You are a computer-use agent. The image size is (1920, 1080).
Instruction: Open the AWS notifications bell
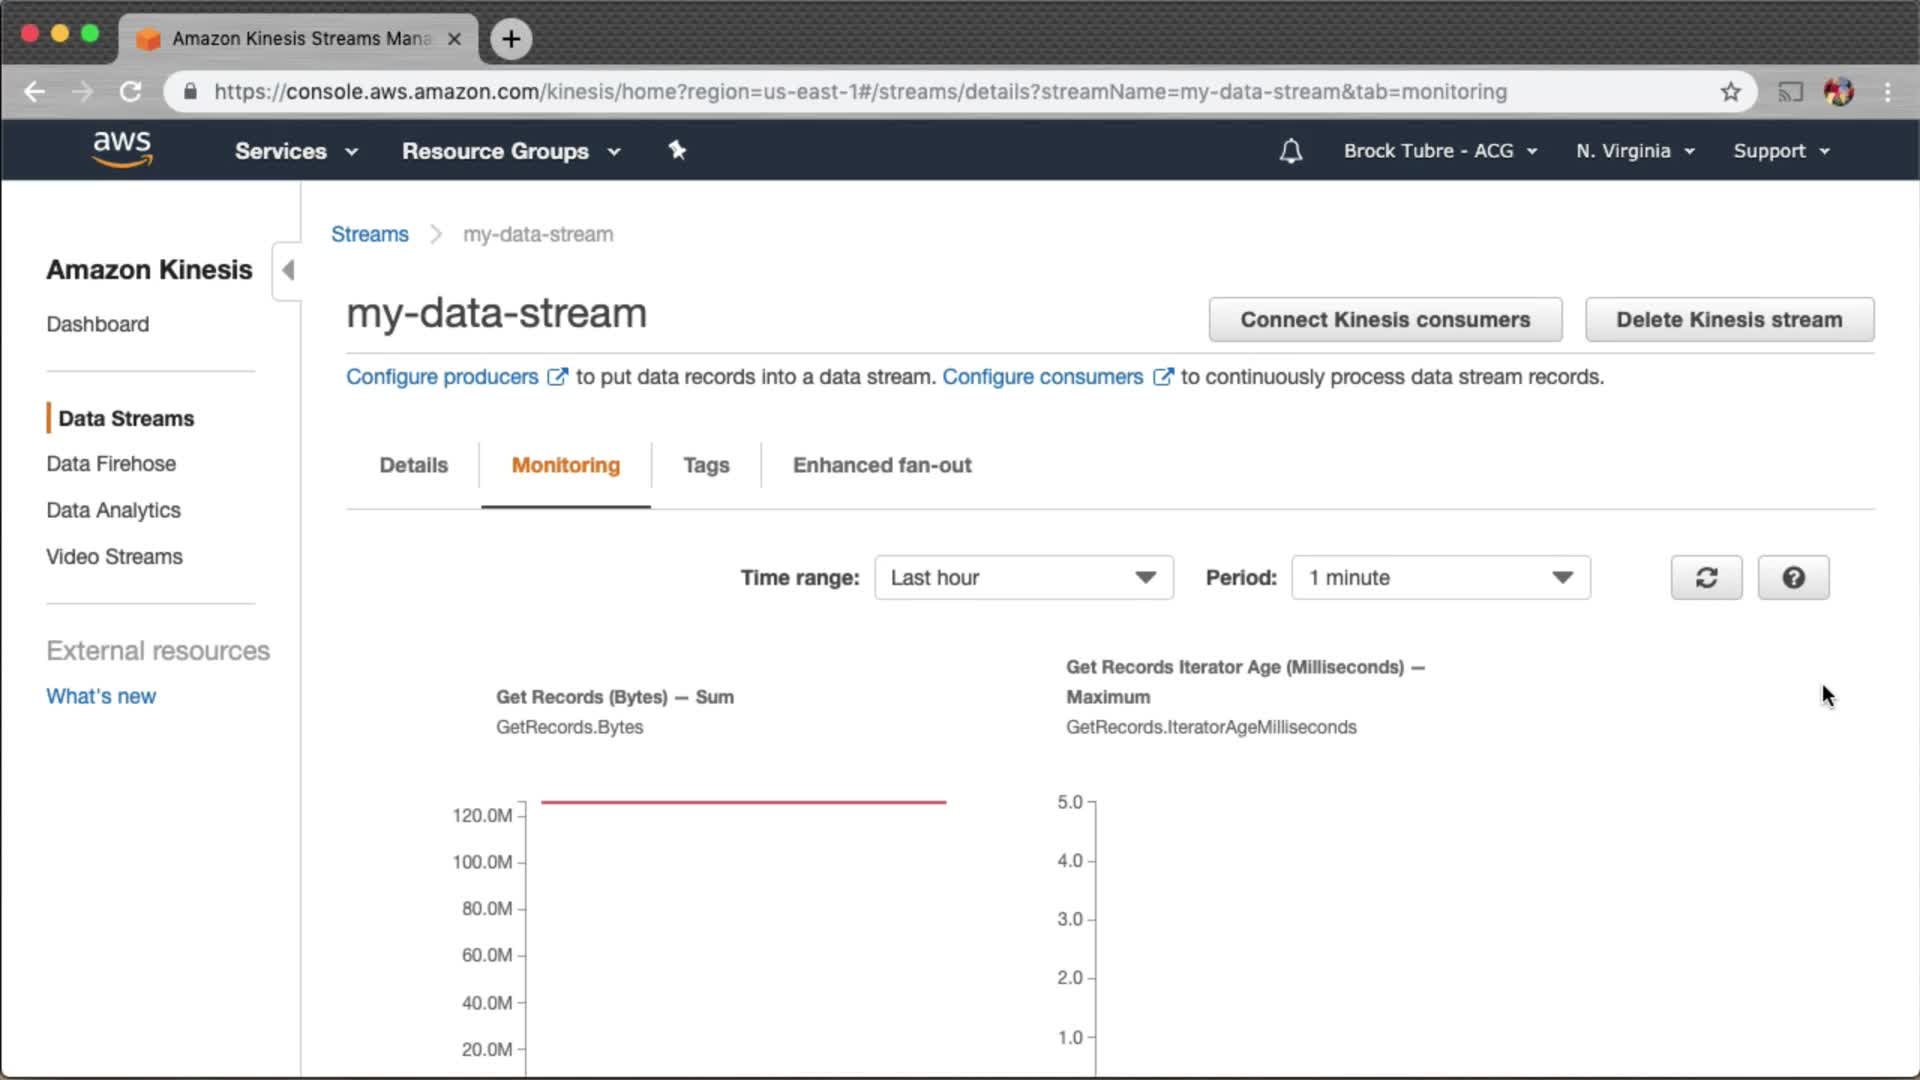click(1290, 151)
